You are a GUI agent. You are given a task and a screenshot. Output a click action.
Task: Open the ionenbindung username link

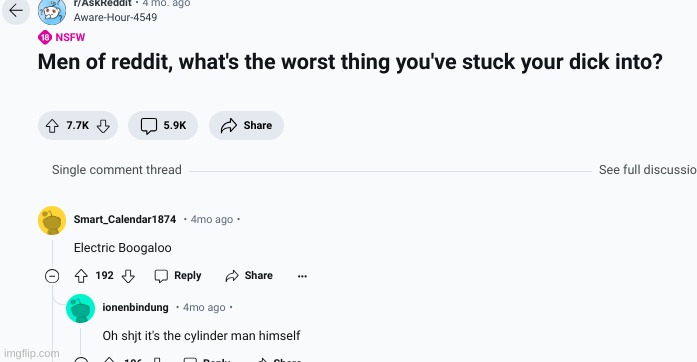coord(136,307)
